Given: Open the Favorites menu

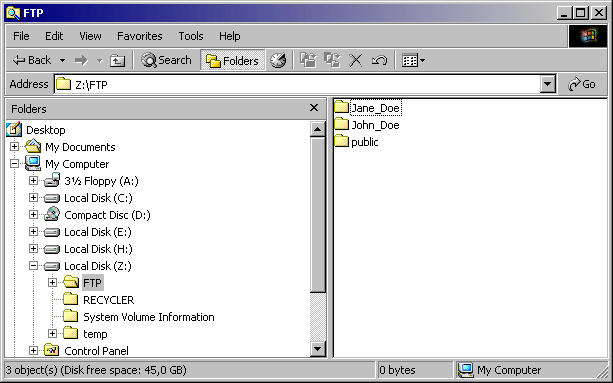Looking at the screenshot, I should pos(140,36).
